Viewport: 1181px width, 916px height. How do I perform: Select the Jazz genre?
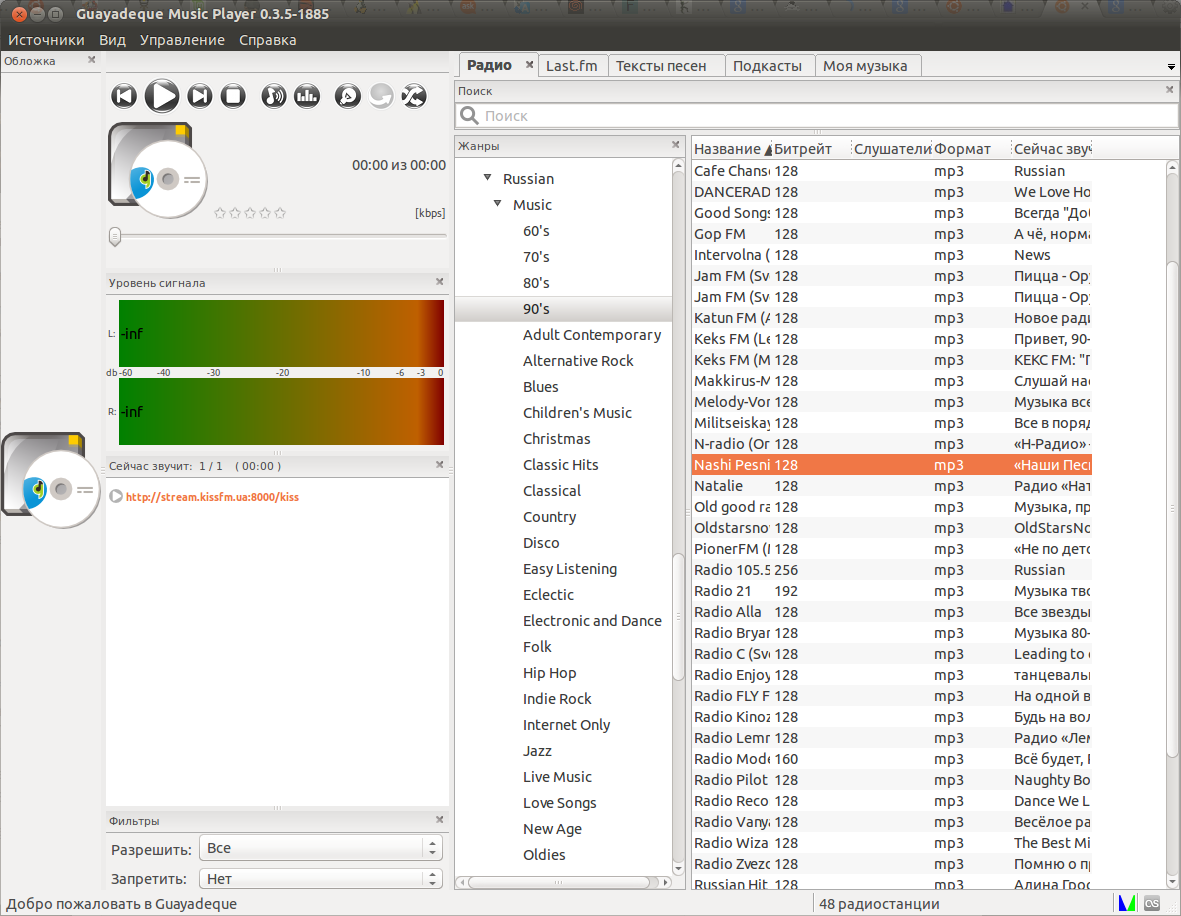point(537,750)
